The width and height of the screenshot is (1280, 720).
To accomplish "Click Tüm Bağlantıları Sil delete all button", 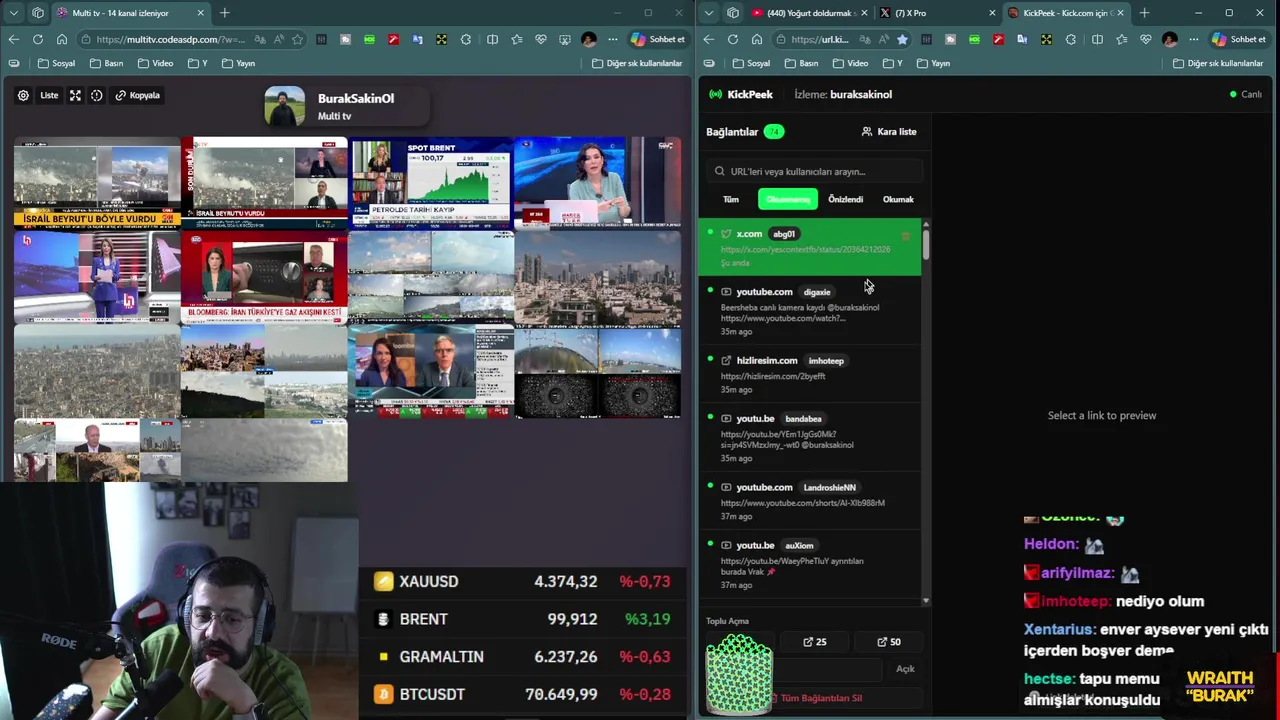I will pyautogui.click(x=815, y=698).
